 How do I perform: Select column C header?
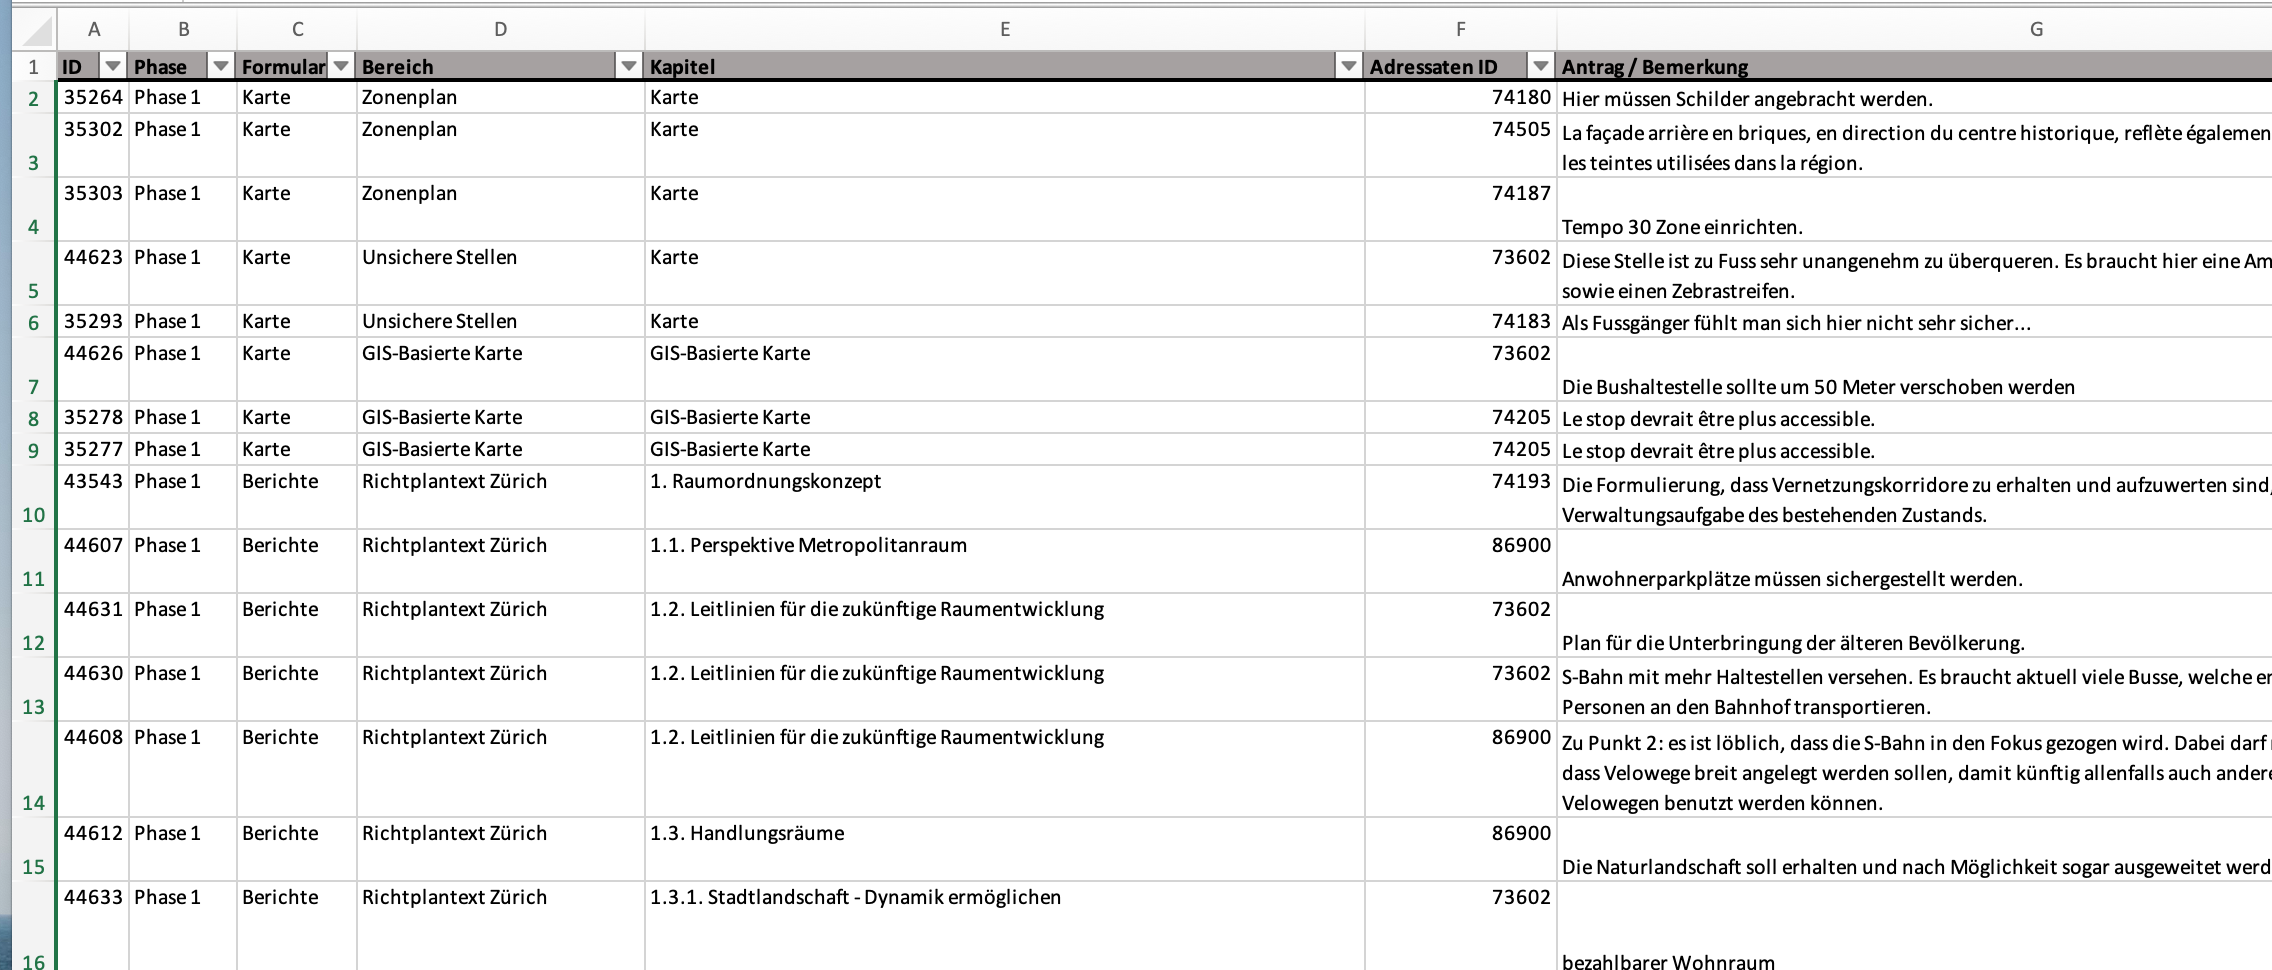click(297, 30)
